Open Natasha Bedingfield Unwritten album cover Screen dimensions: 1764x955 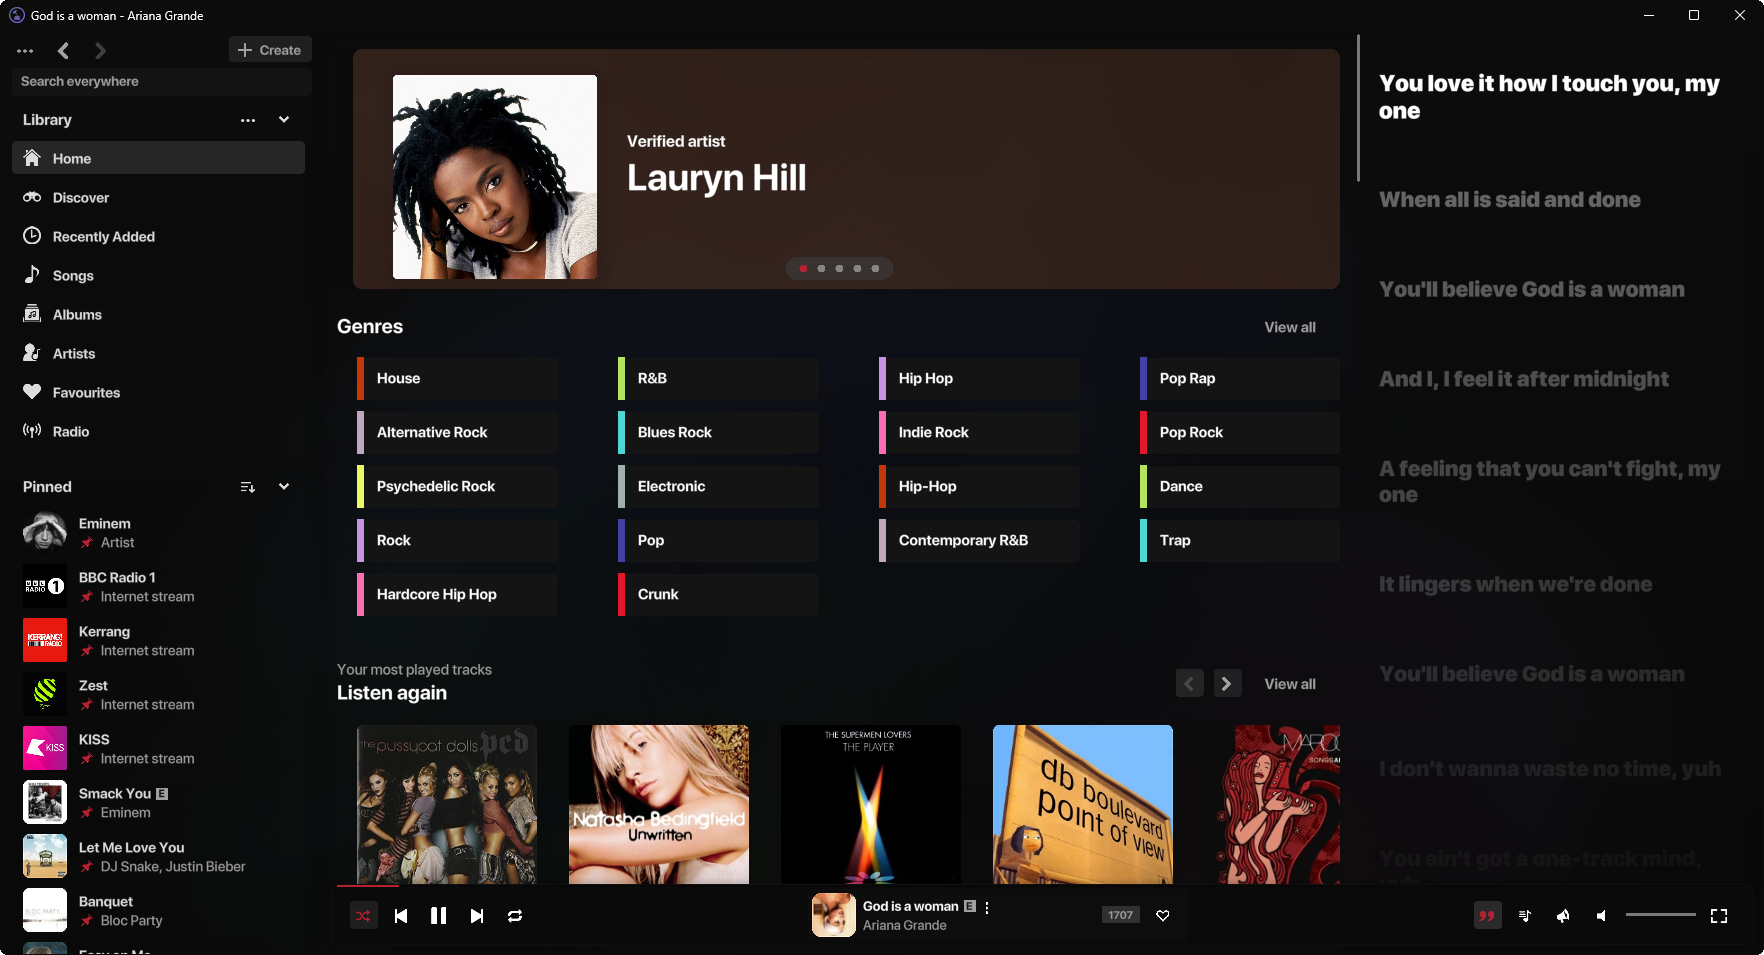(659, 804)
